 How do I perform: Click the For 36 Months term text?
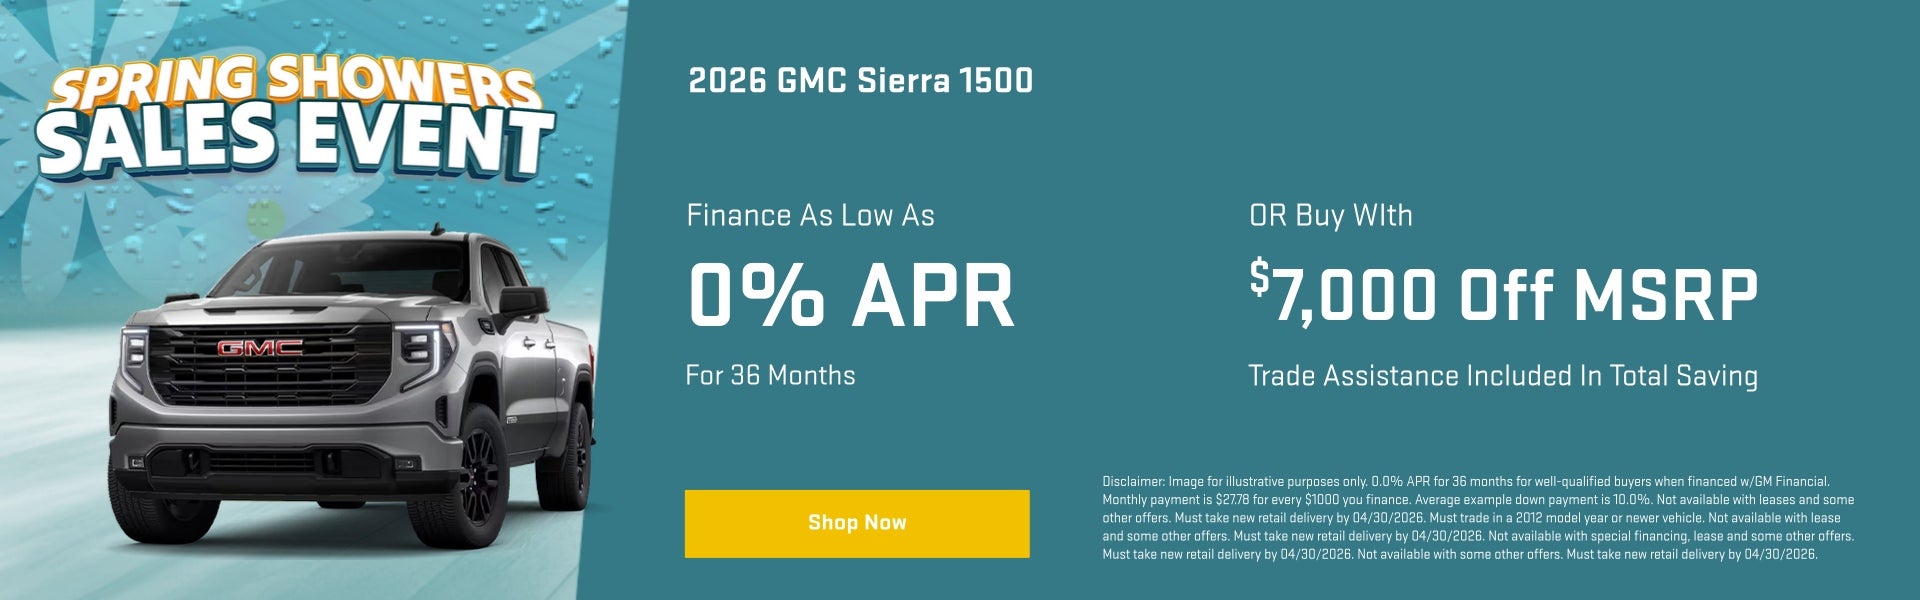(x=770, y=376)
